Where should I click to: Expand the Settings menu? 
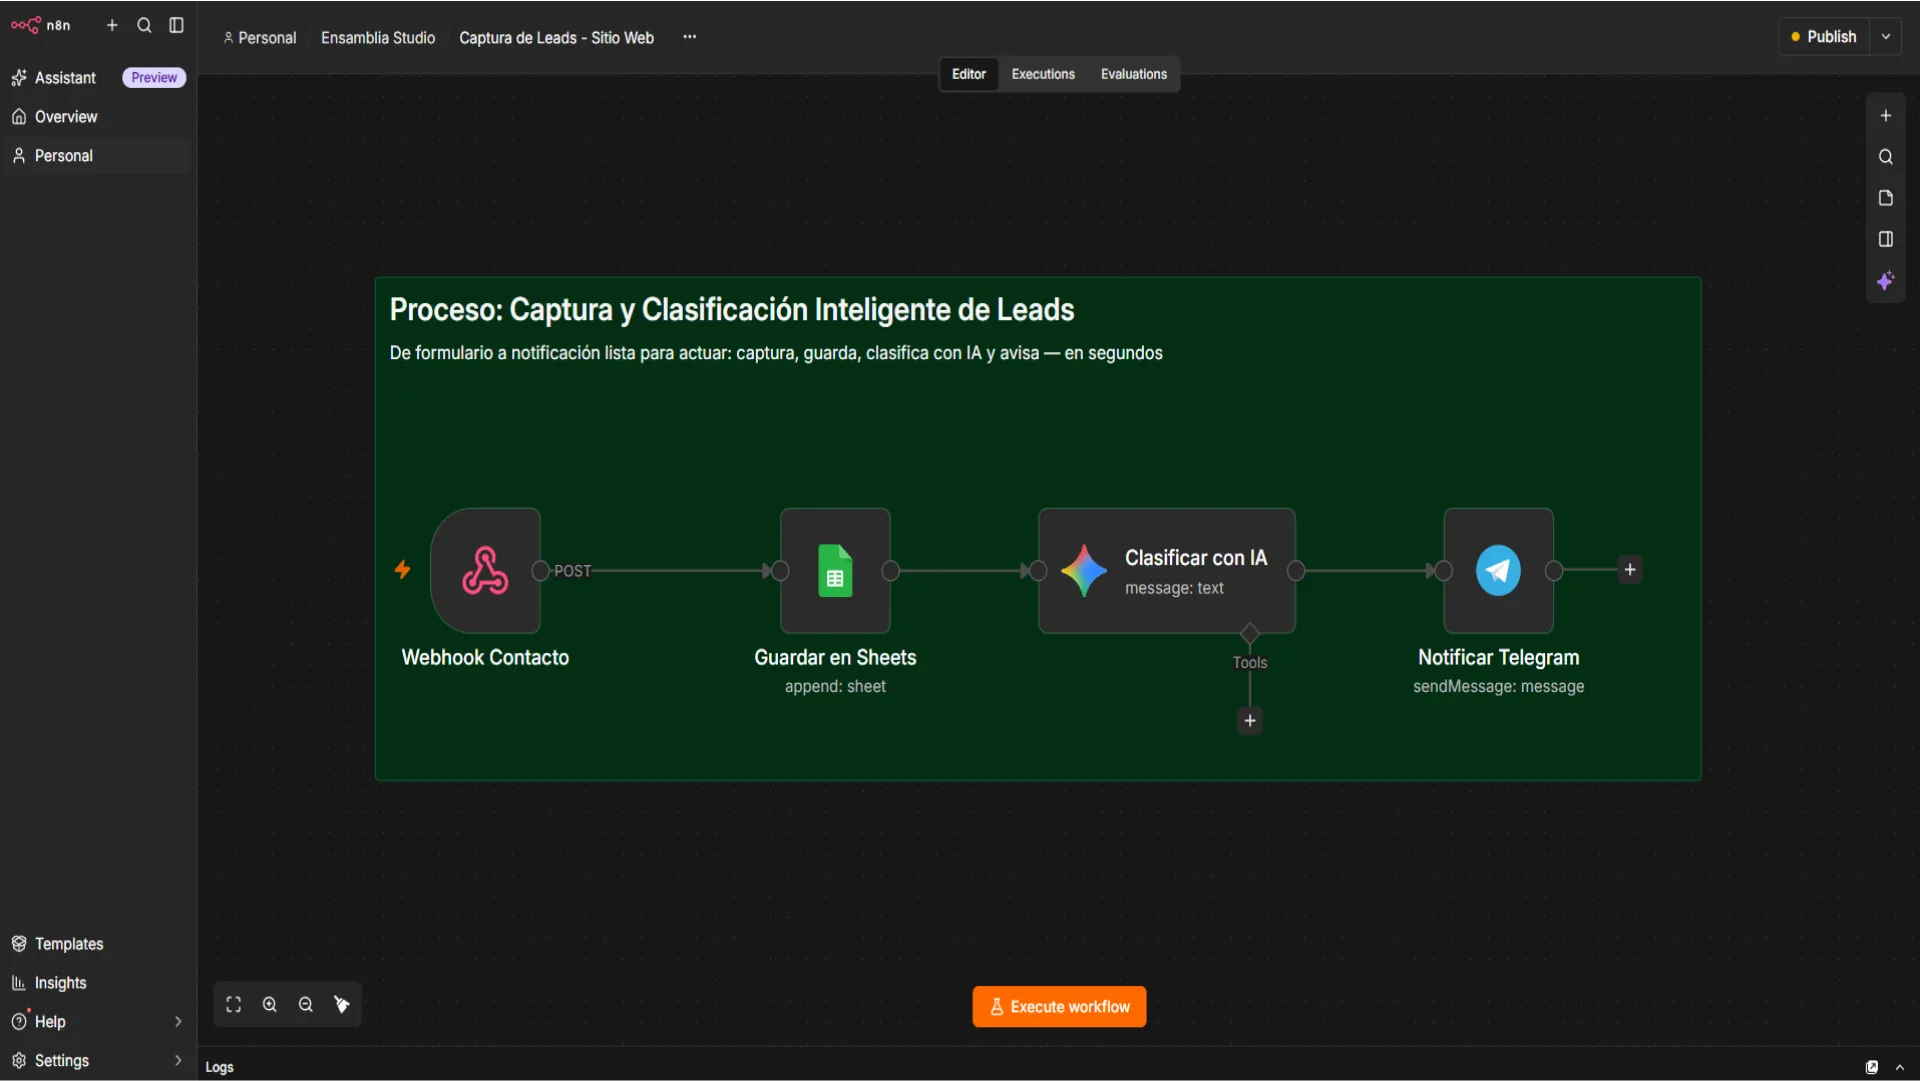pos(98,1061)
